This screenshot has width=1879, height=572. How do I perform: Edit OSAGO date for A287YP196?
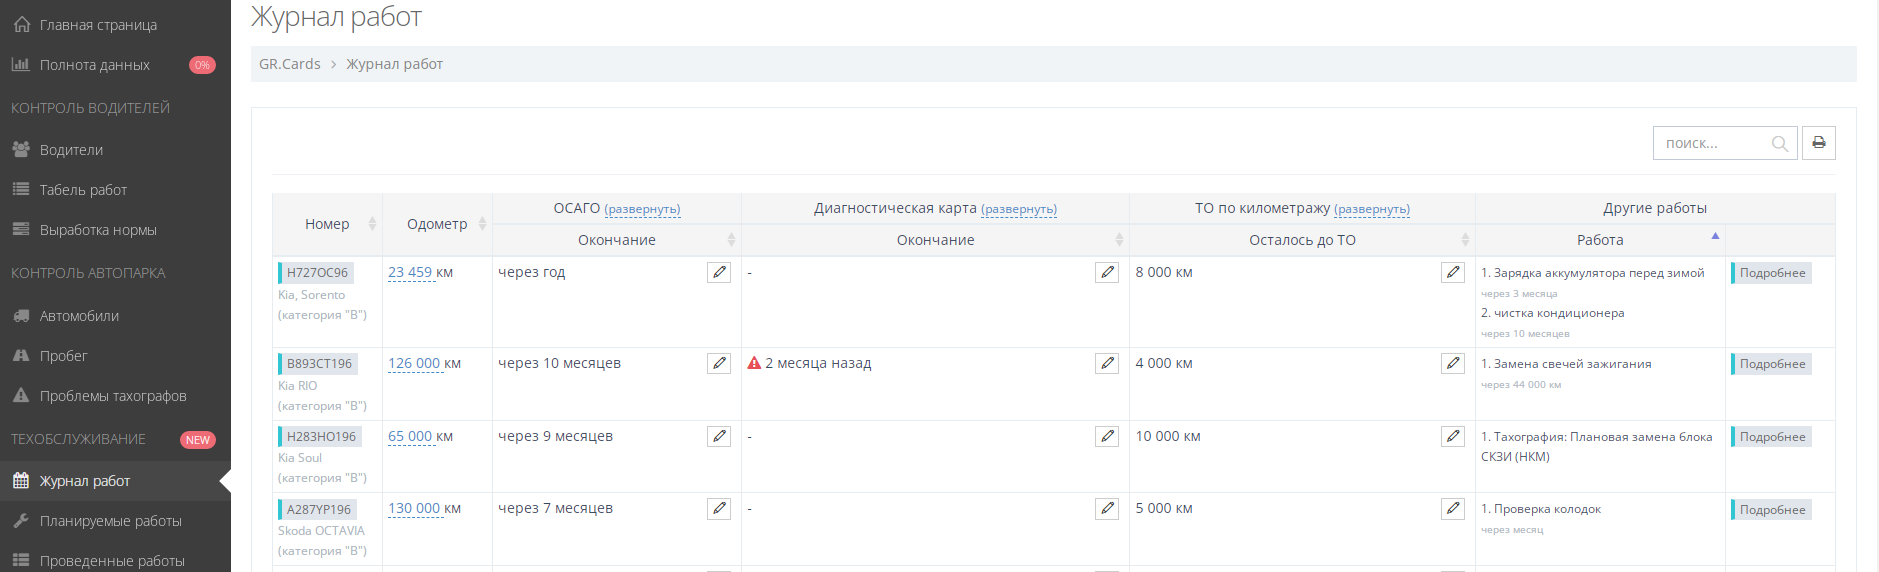click(719, 508)
